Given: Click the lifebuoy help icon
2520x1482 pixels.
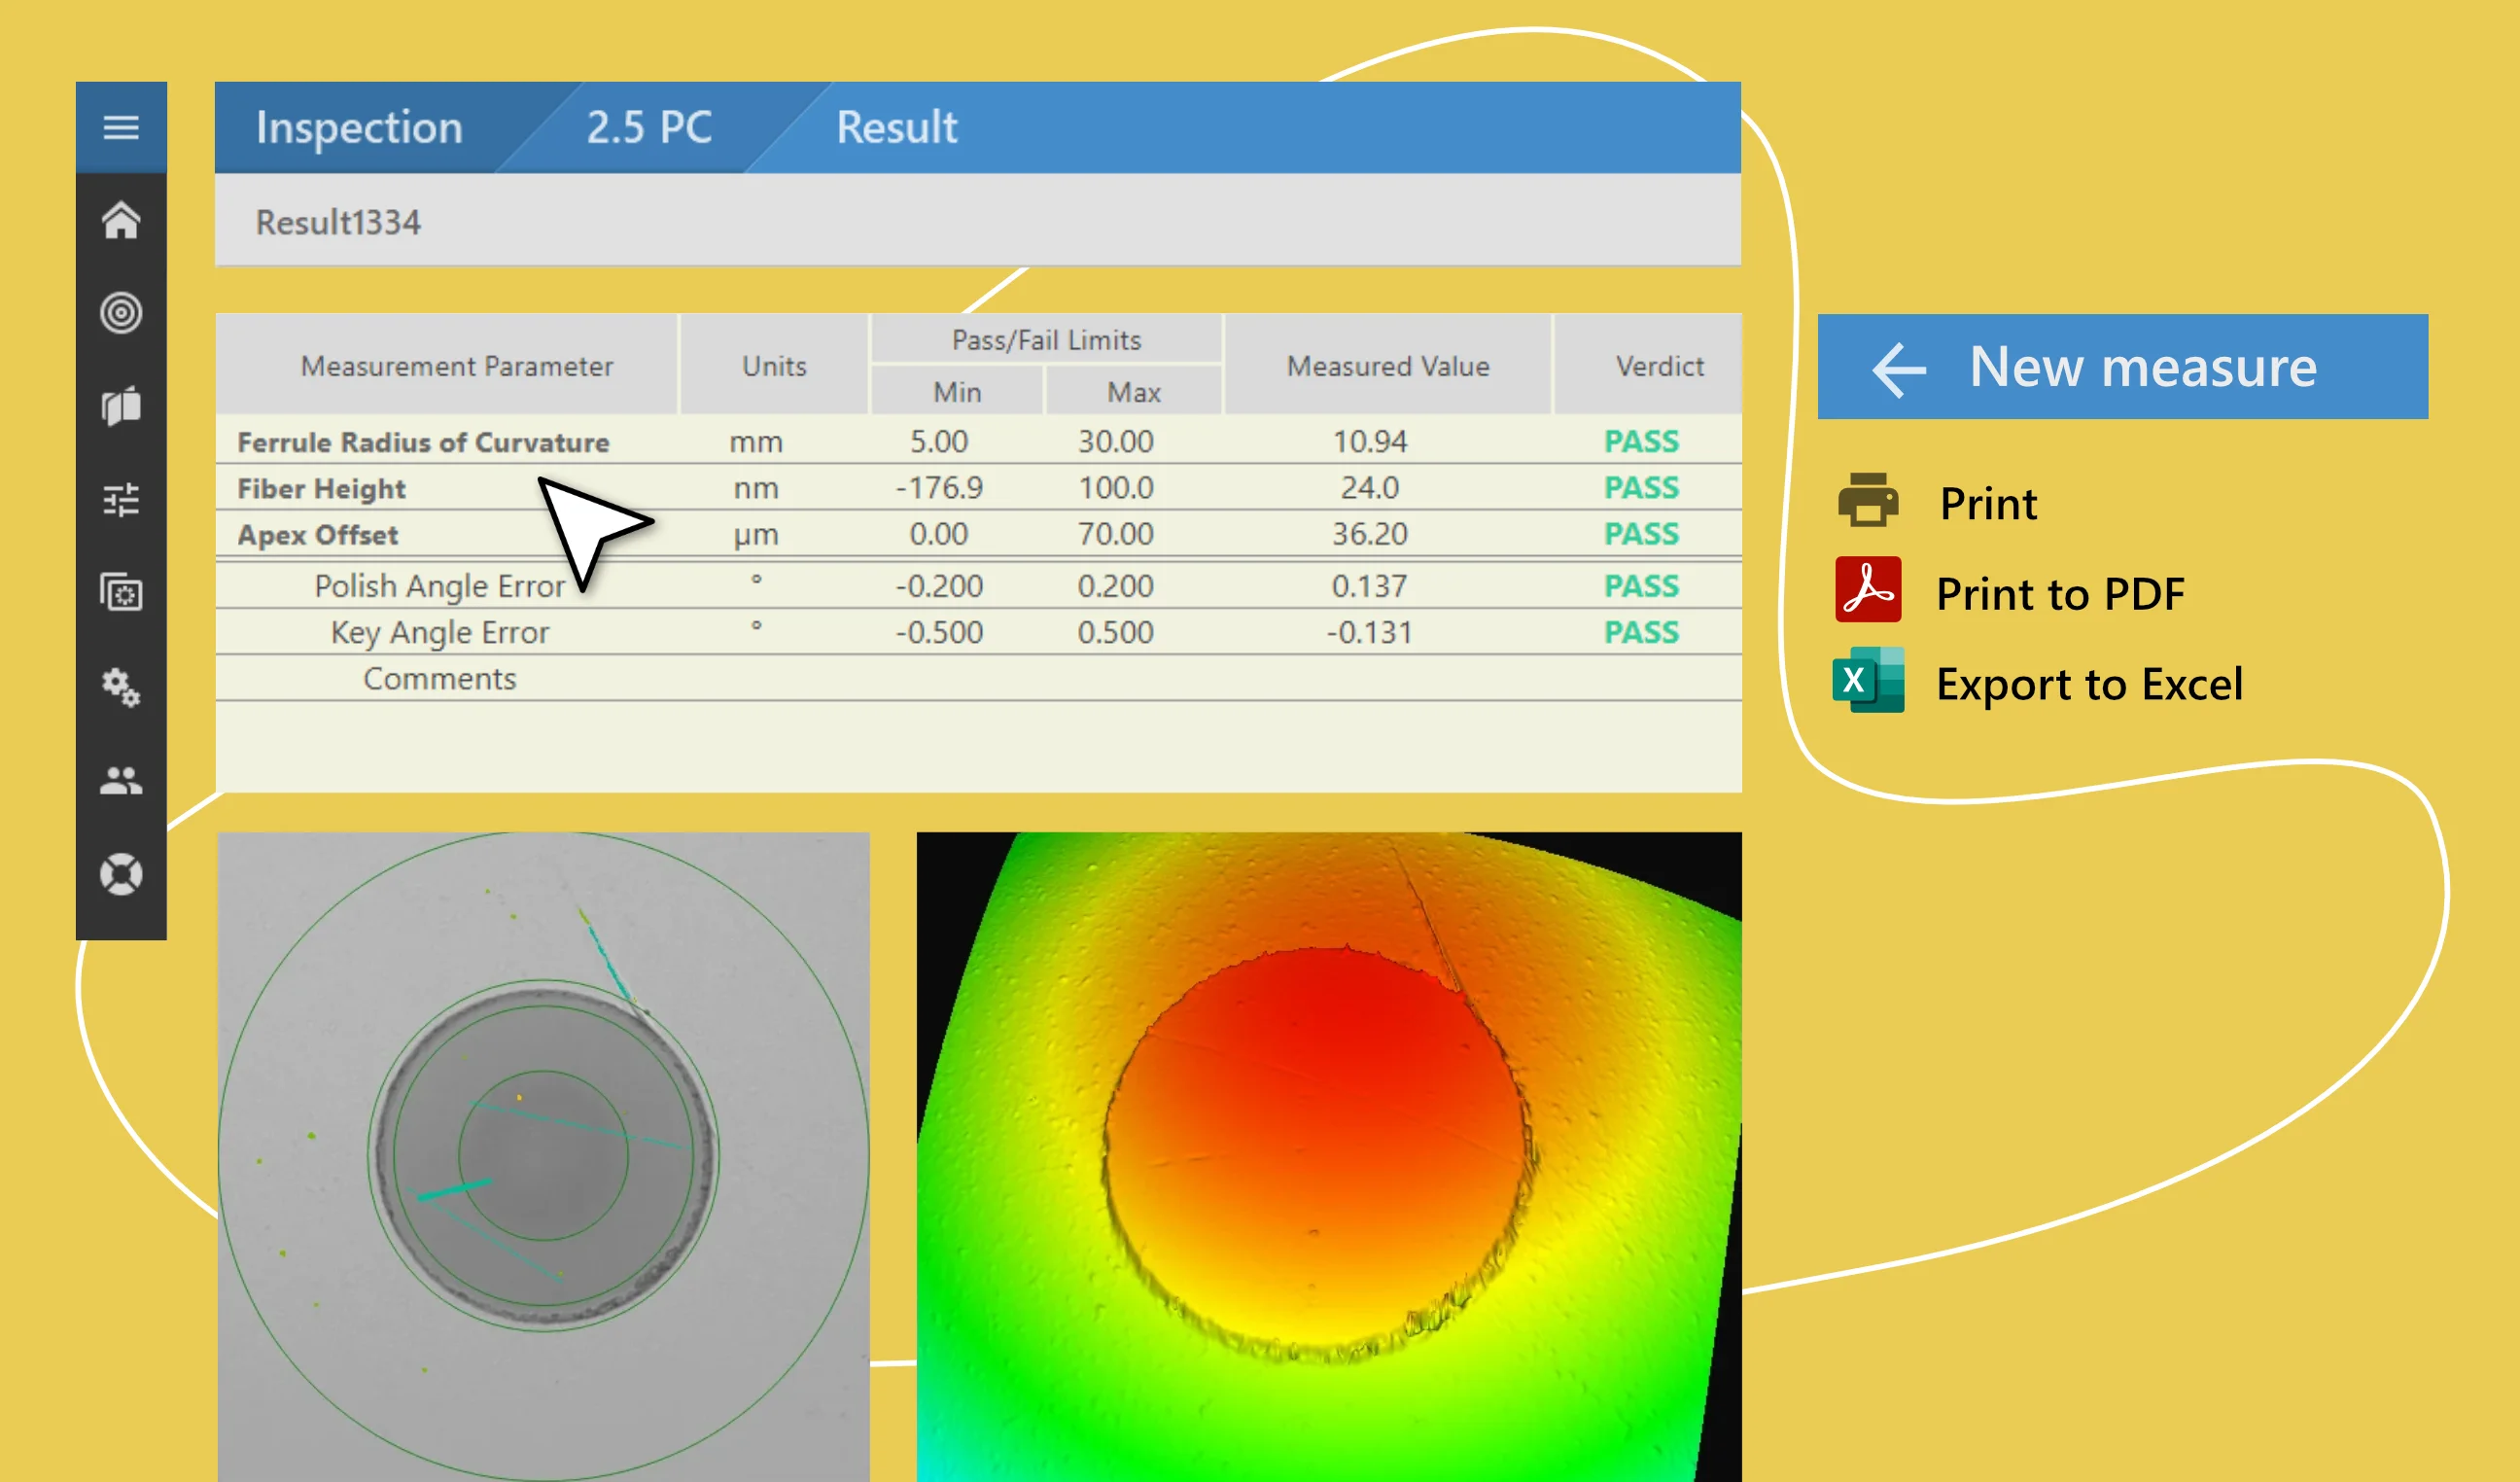Looking at the screenshot, I should pos(121,874).
